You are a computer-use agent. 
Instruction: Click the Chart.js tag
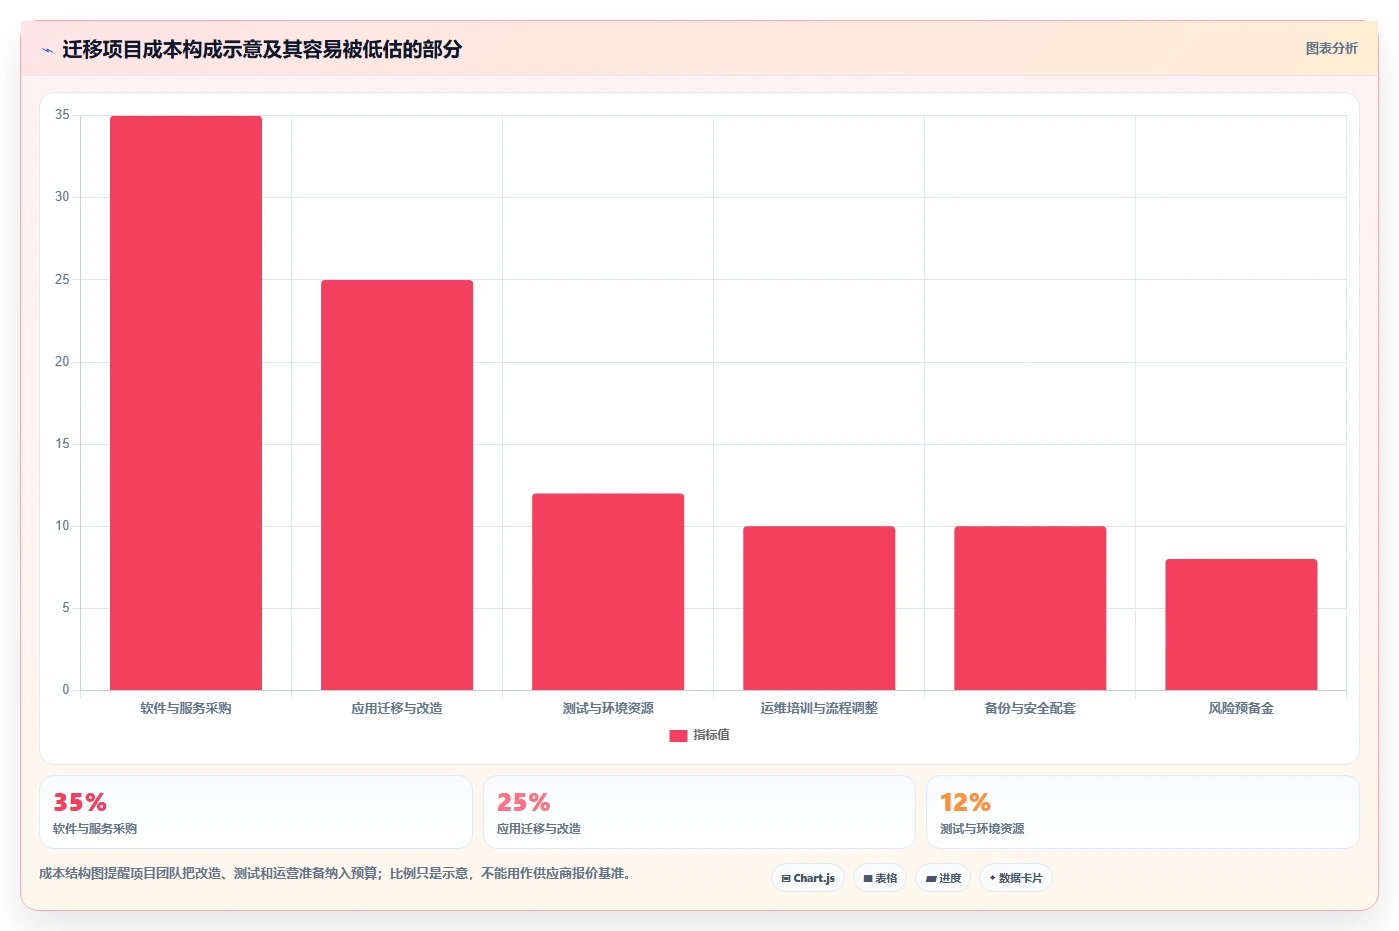[x=808, y=878]
